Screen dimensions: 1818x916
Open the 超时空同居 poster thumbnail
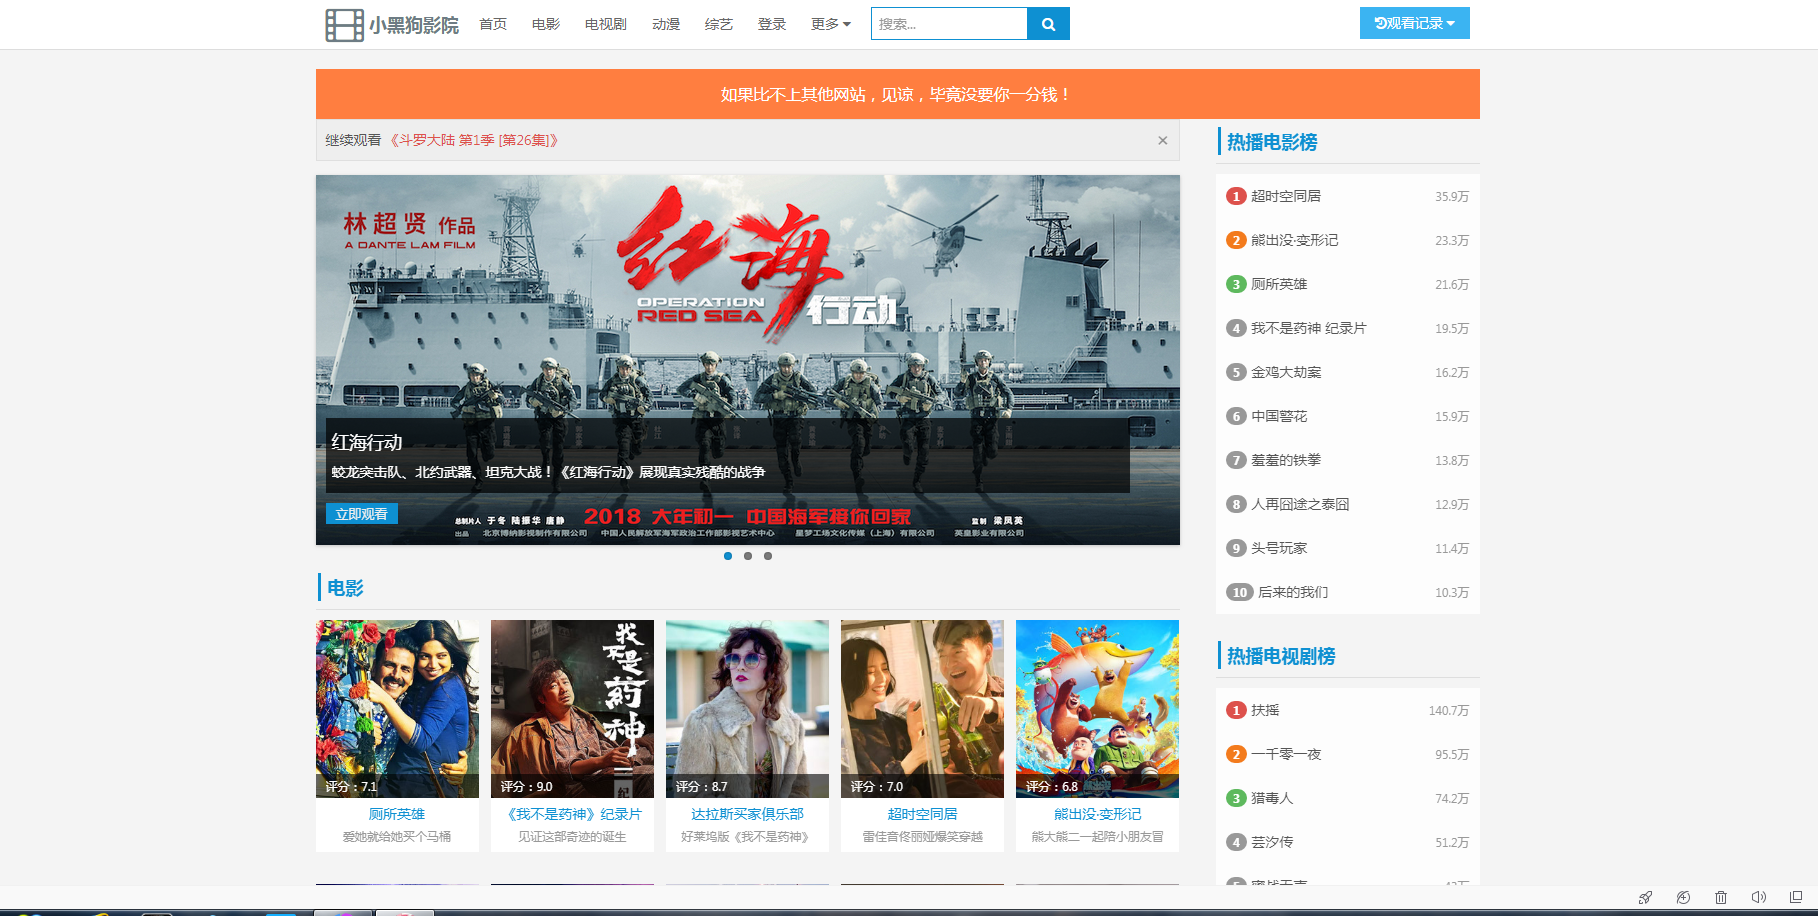click(922, 709)
